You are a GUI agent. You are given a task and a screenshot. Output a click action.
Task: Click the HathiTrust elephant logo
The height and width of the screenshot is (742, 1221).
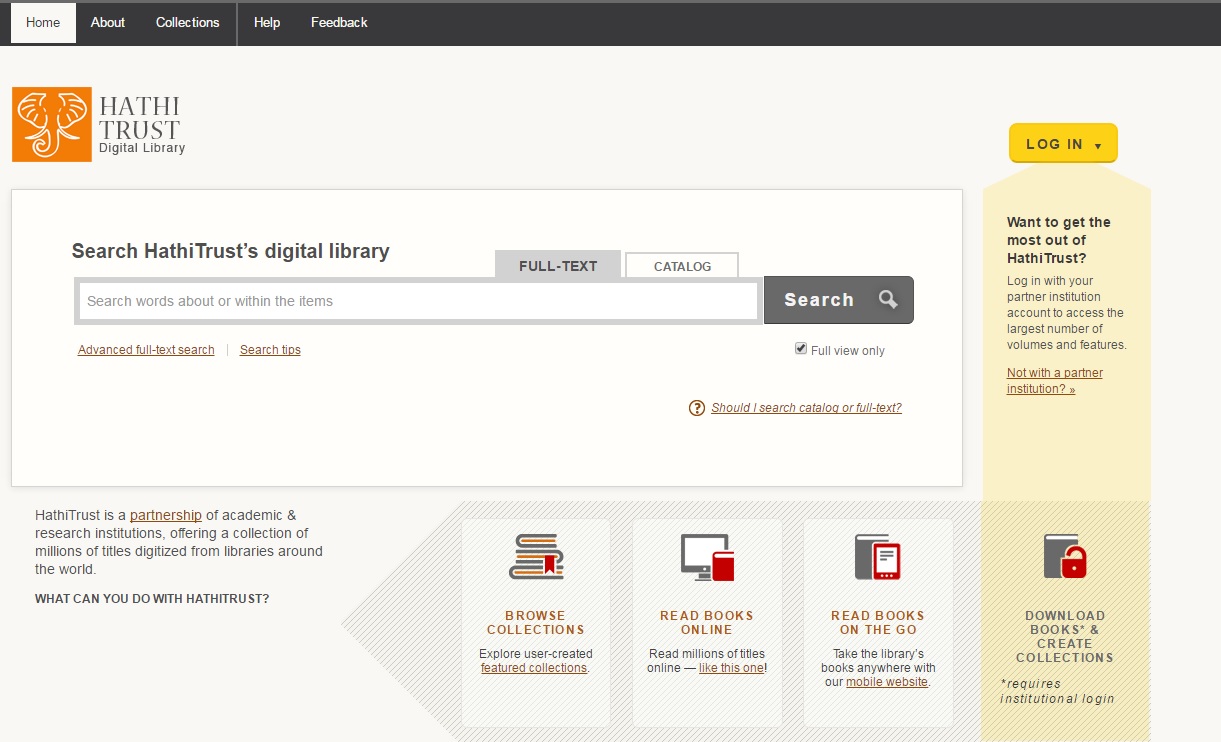pyautogui.click(x=51, y=124)
